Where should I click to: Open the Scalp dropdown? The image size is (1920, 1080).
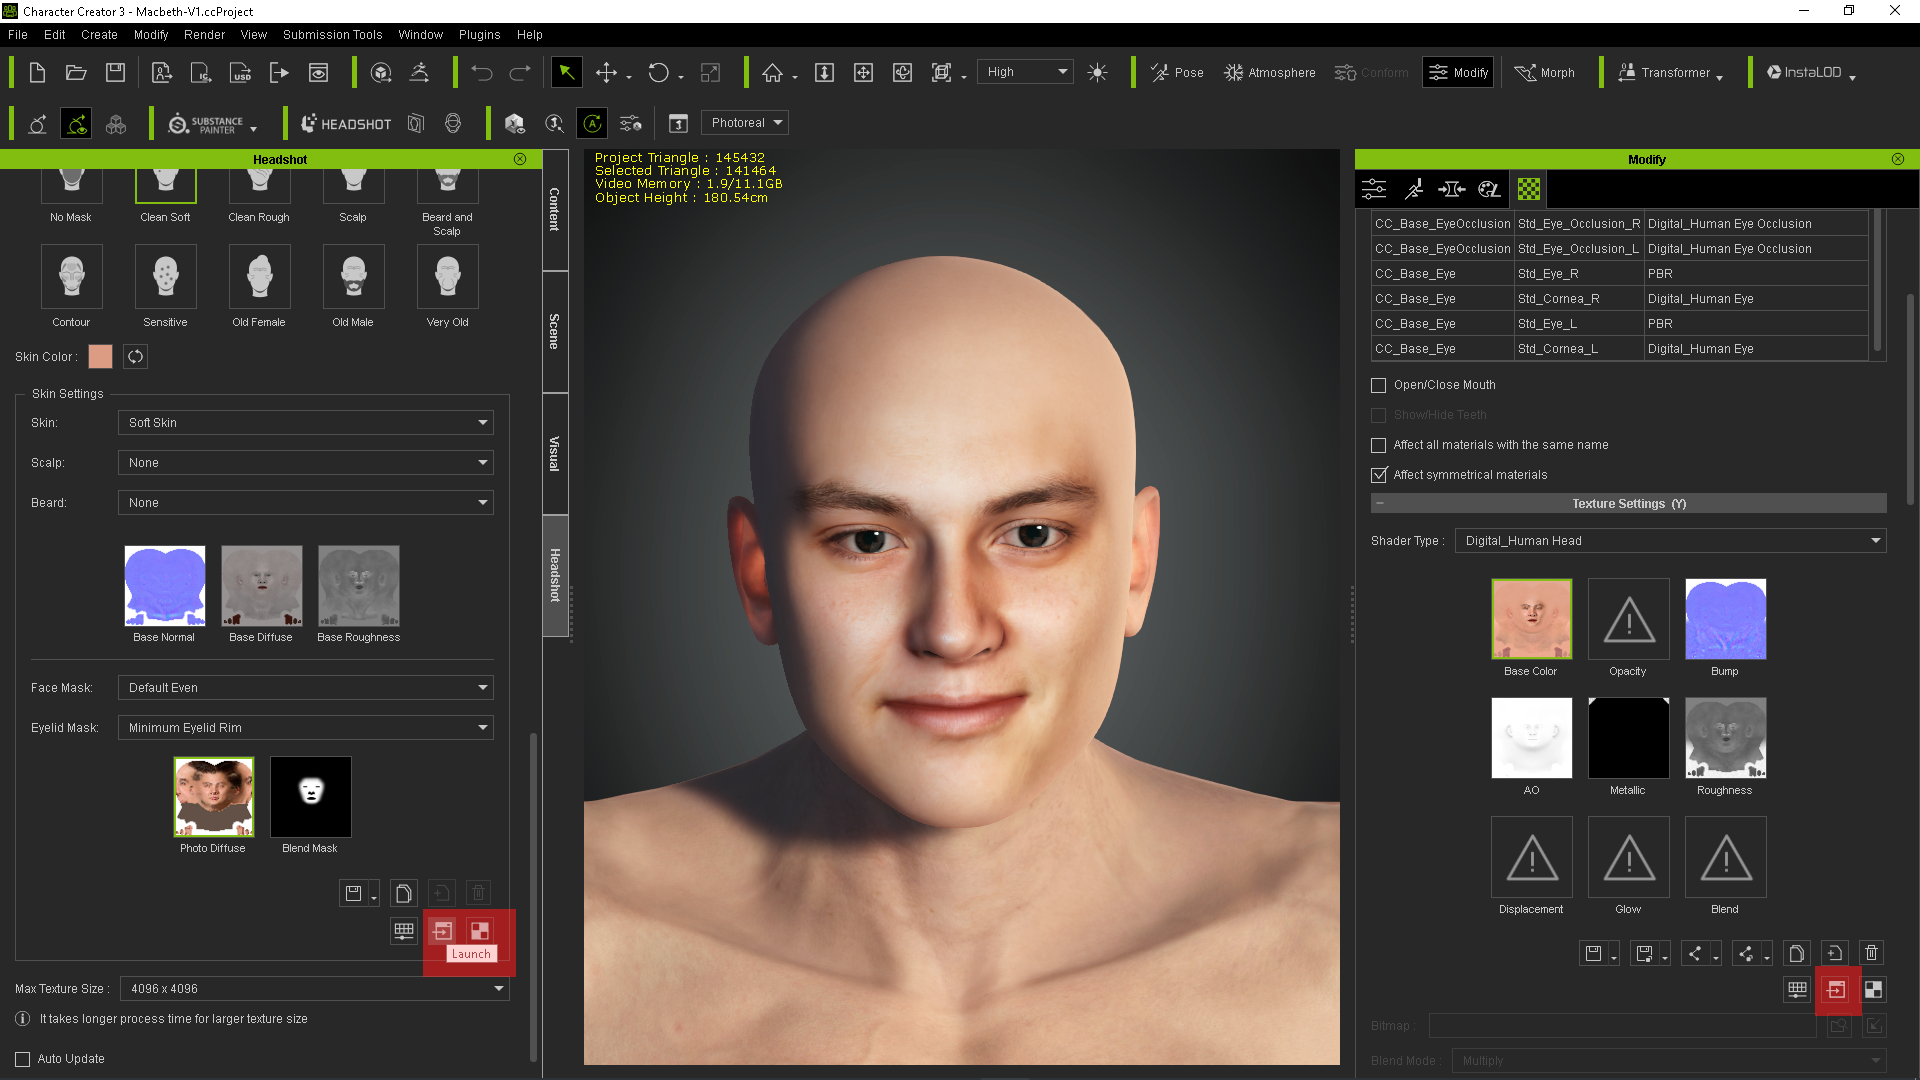[305, 462]
